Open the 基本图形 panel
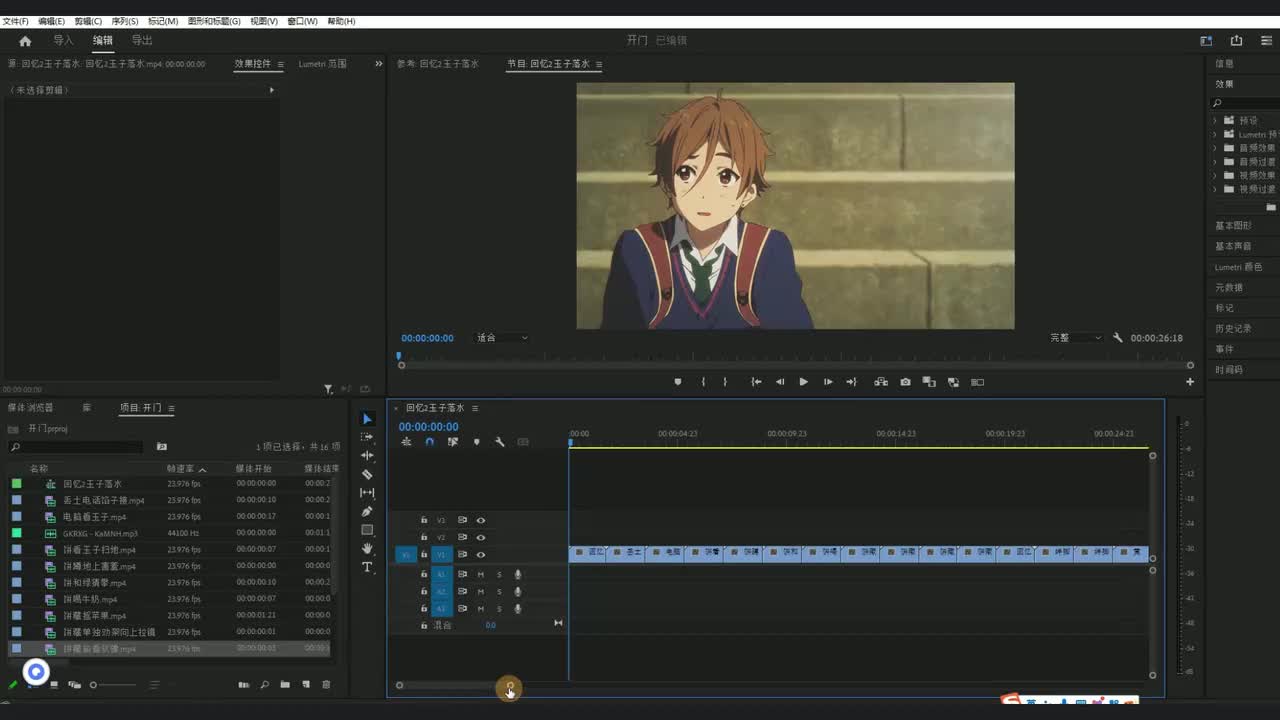Screen dimensions: 1280x720 tap(1233, 226)
